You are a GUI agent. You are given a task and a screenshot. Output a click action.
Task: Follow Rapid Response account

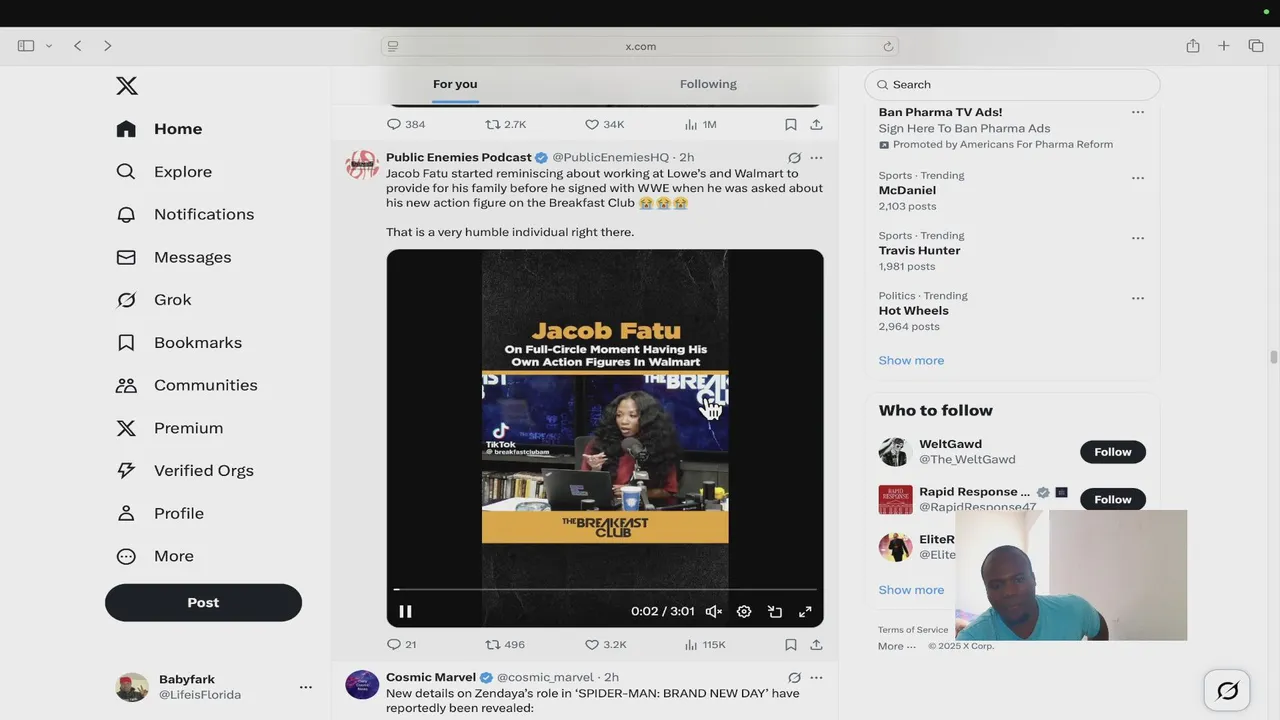coord(1112,499)
